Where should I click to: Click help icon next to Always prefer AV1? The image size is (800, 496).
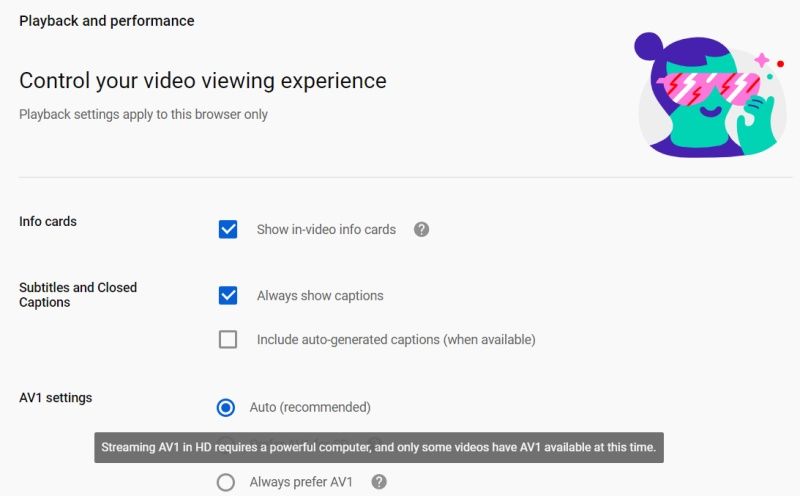tap(379, 482)
